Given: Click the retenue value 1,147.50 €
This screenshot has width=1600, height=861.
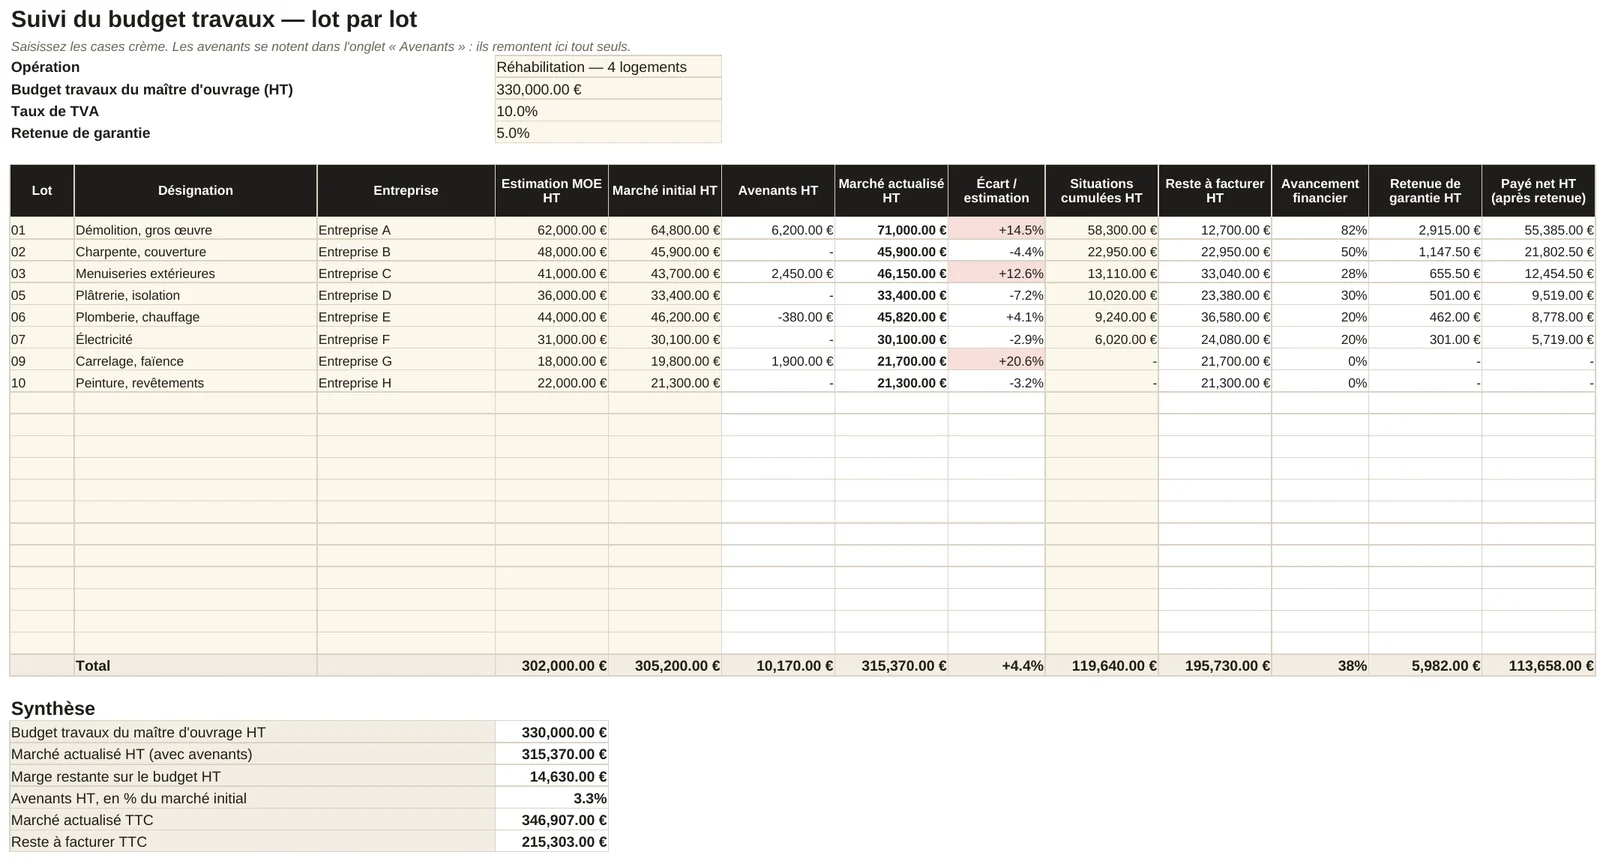Looking at the screenshot, I should (1425, 252).
